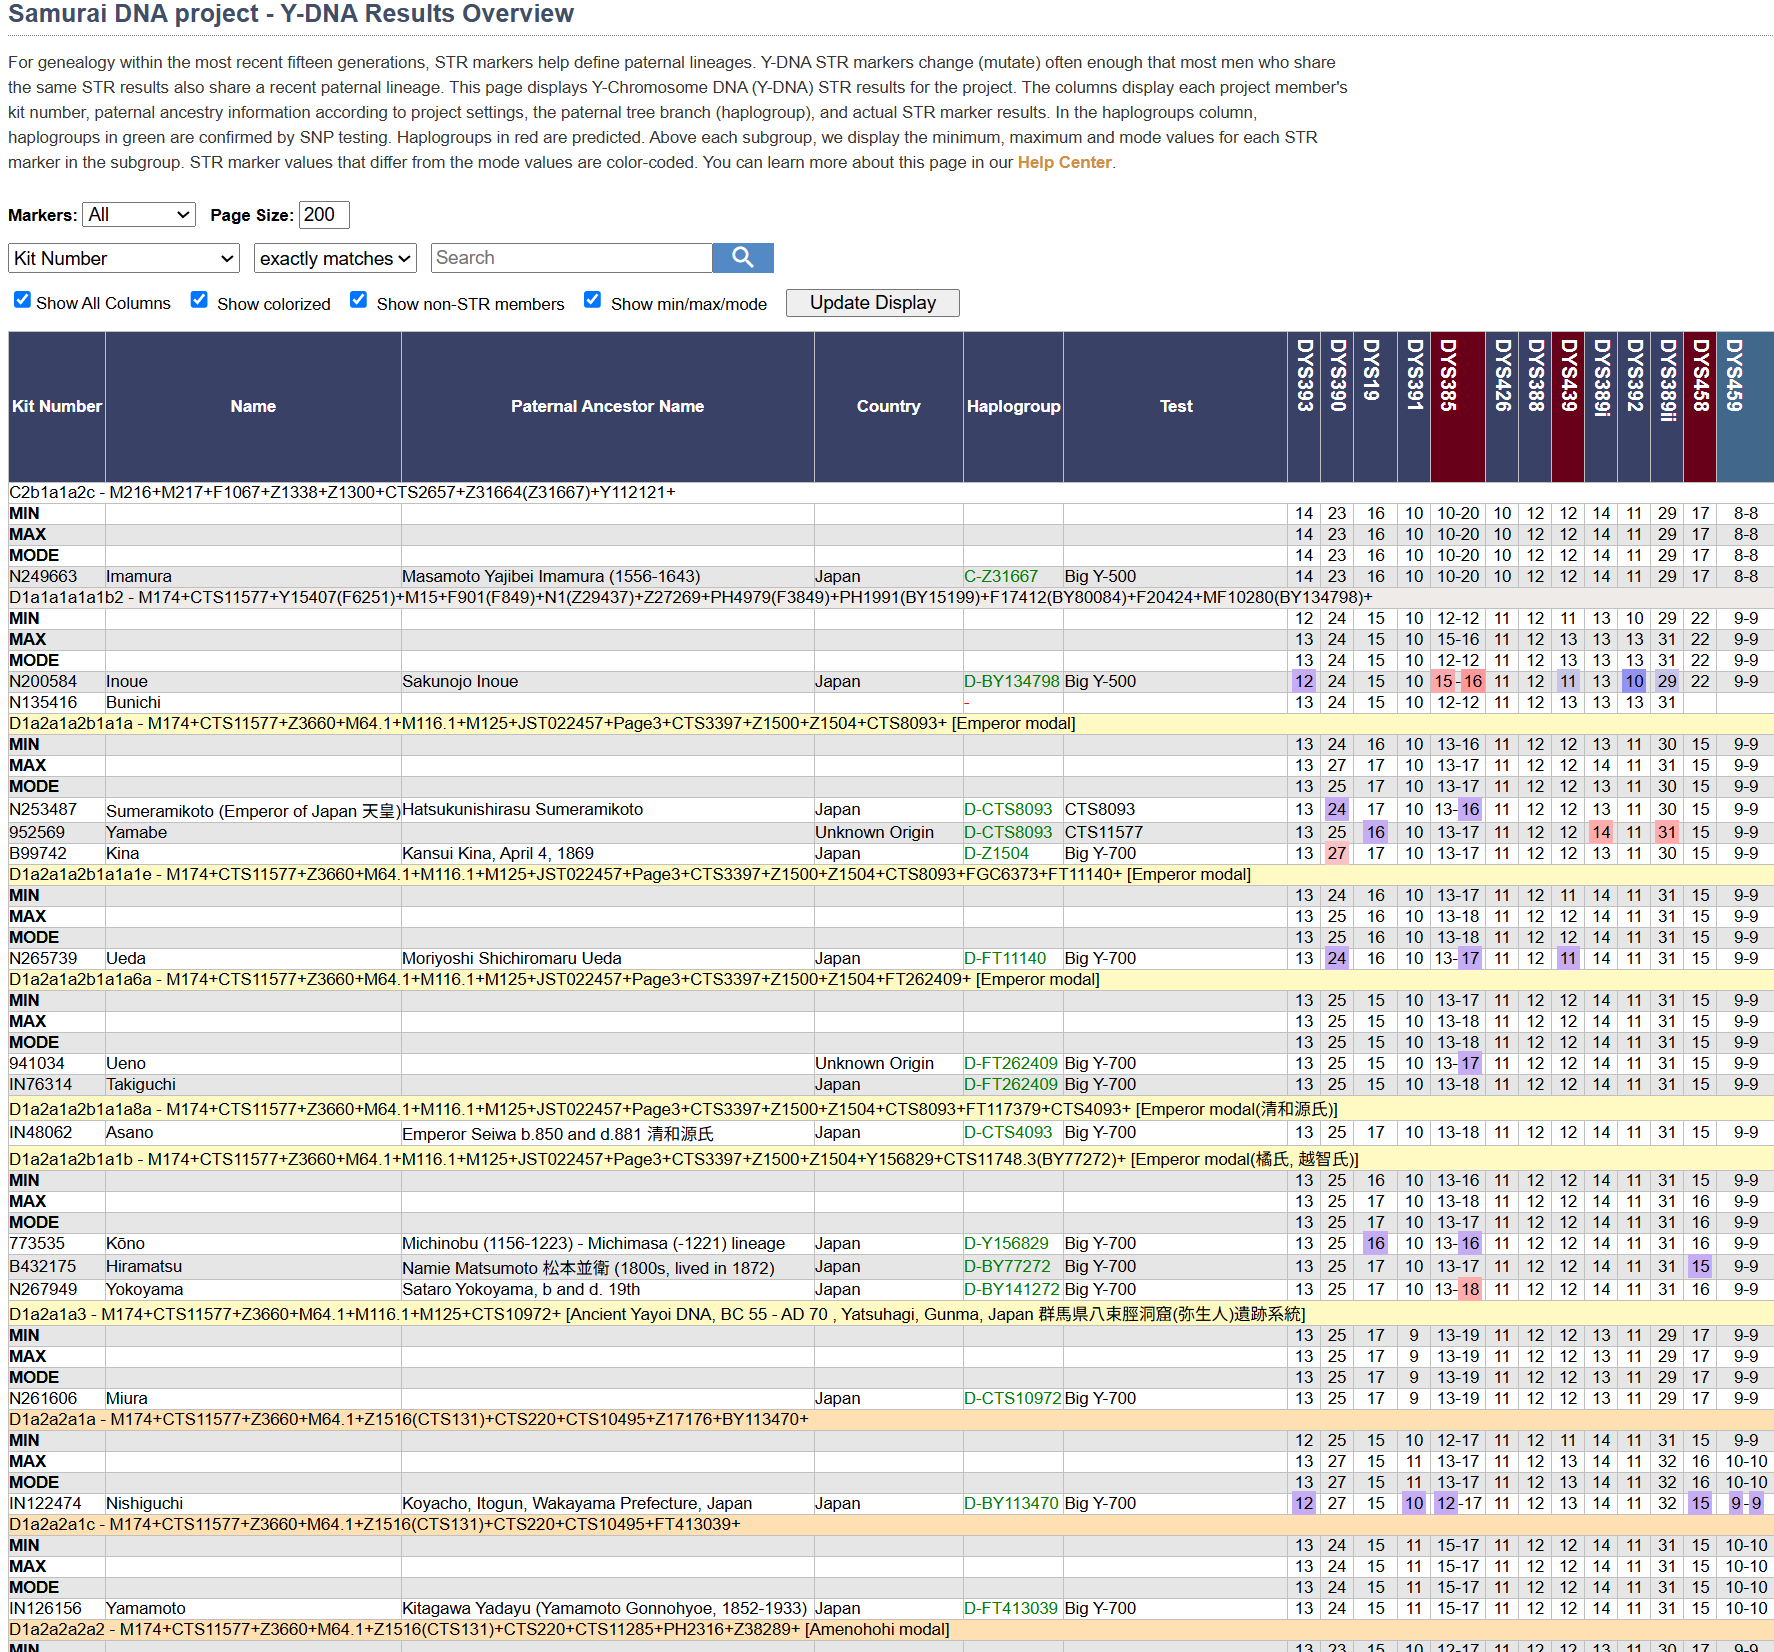Open the C-Z31667 haplogroup link
This screenshot has height=1652, width=1774.
click(1001, 576)
